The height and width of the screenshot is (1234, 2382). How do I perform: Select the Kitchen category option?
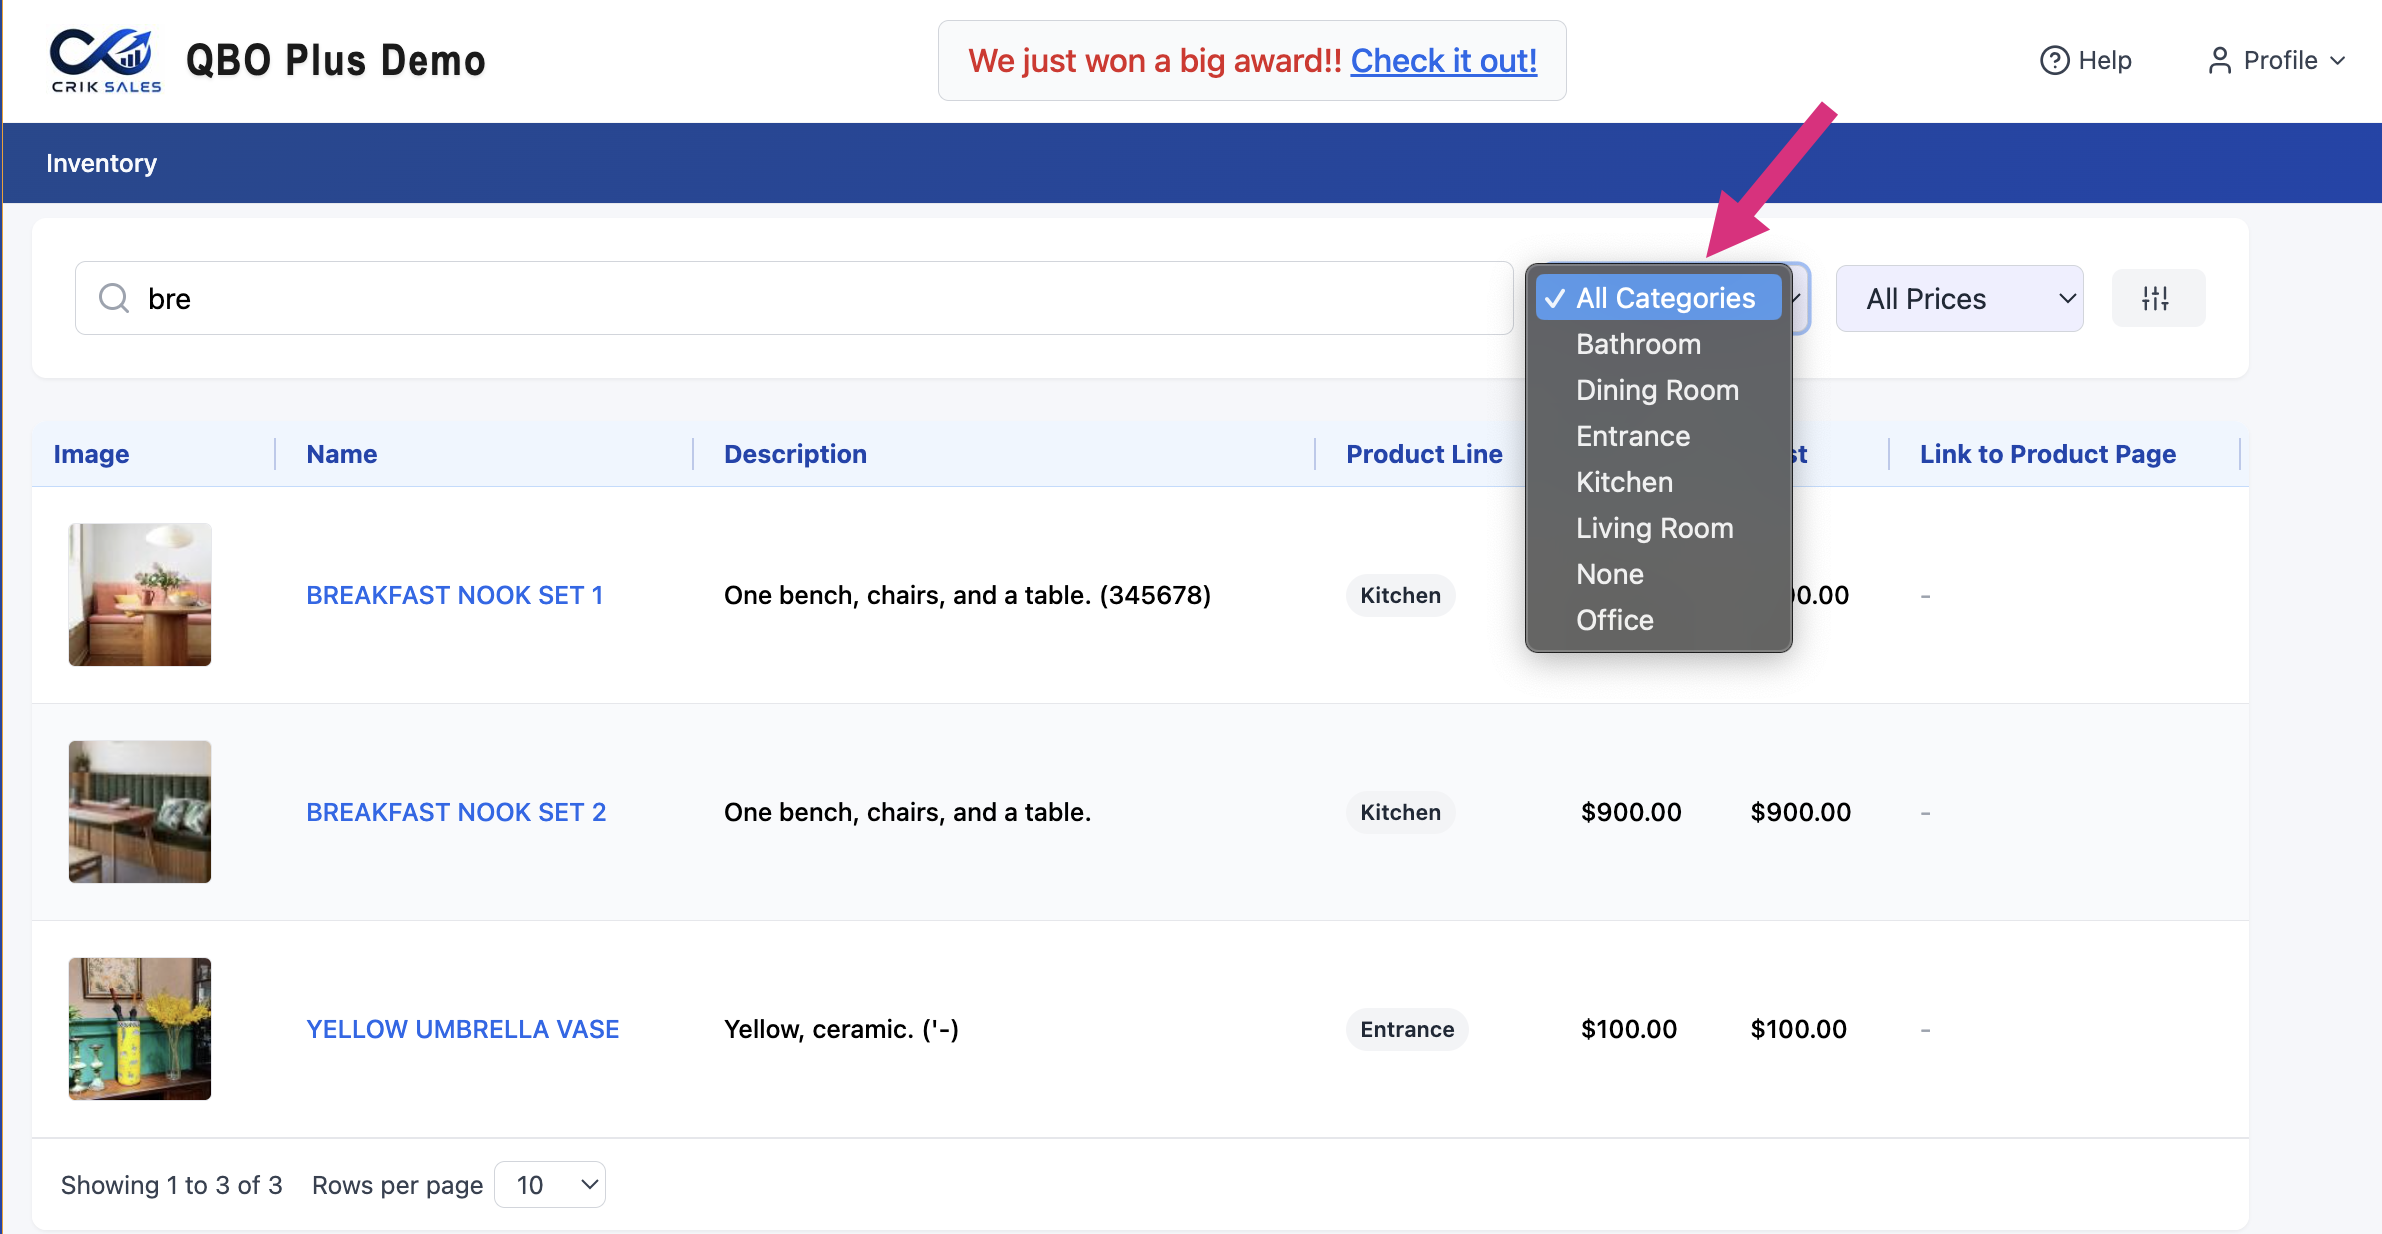tap(1658, 482)
